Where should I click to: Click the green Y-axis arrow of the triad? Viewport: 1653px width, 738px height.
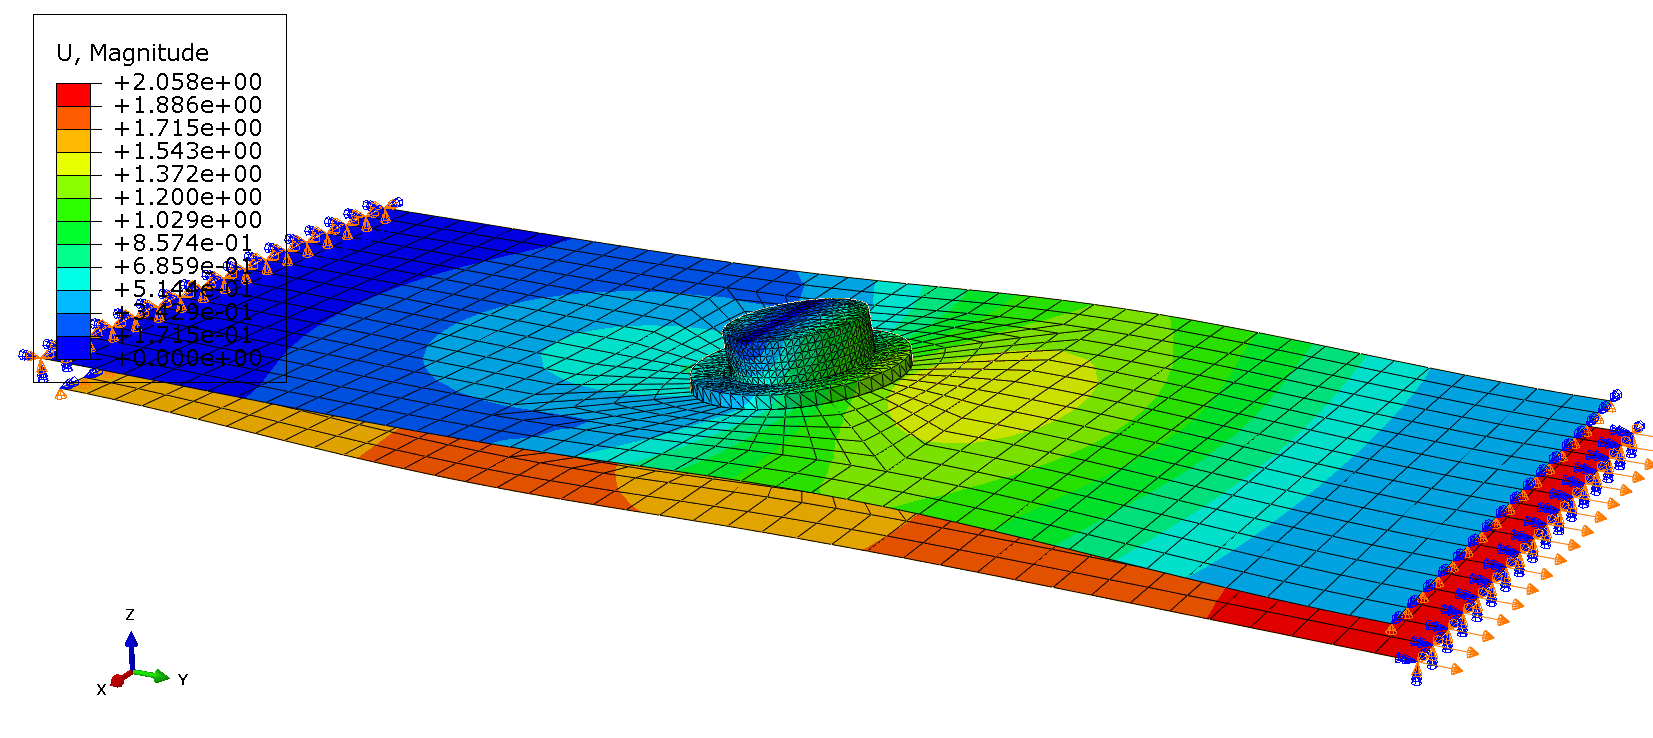pos(150,675)
